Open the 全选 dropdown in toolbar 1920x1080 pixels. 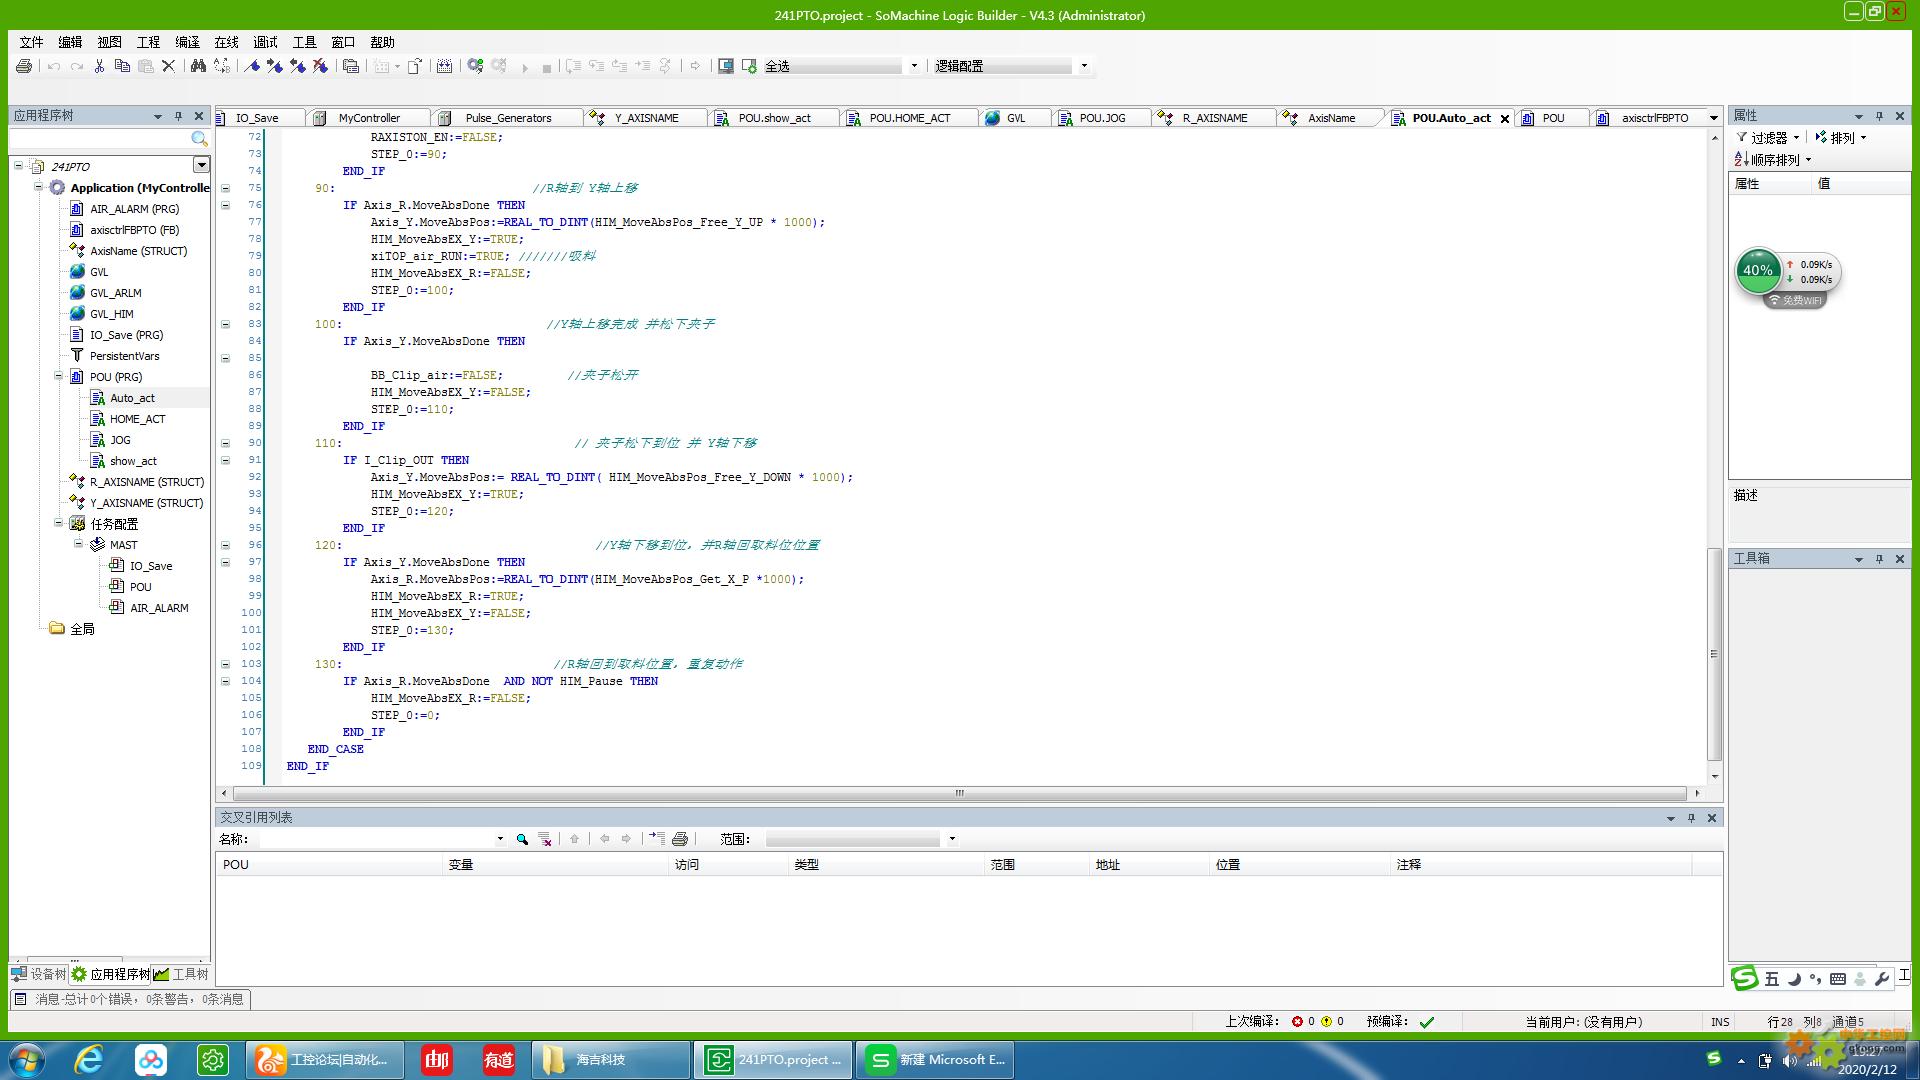point(914,66)
